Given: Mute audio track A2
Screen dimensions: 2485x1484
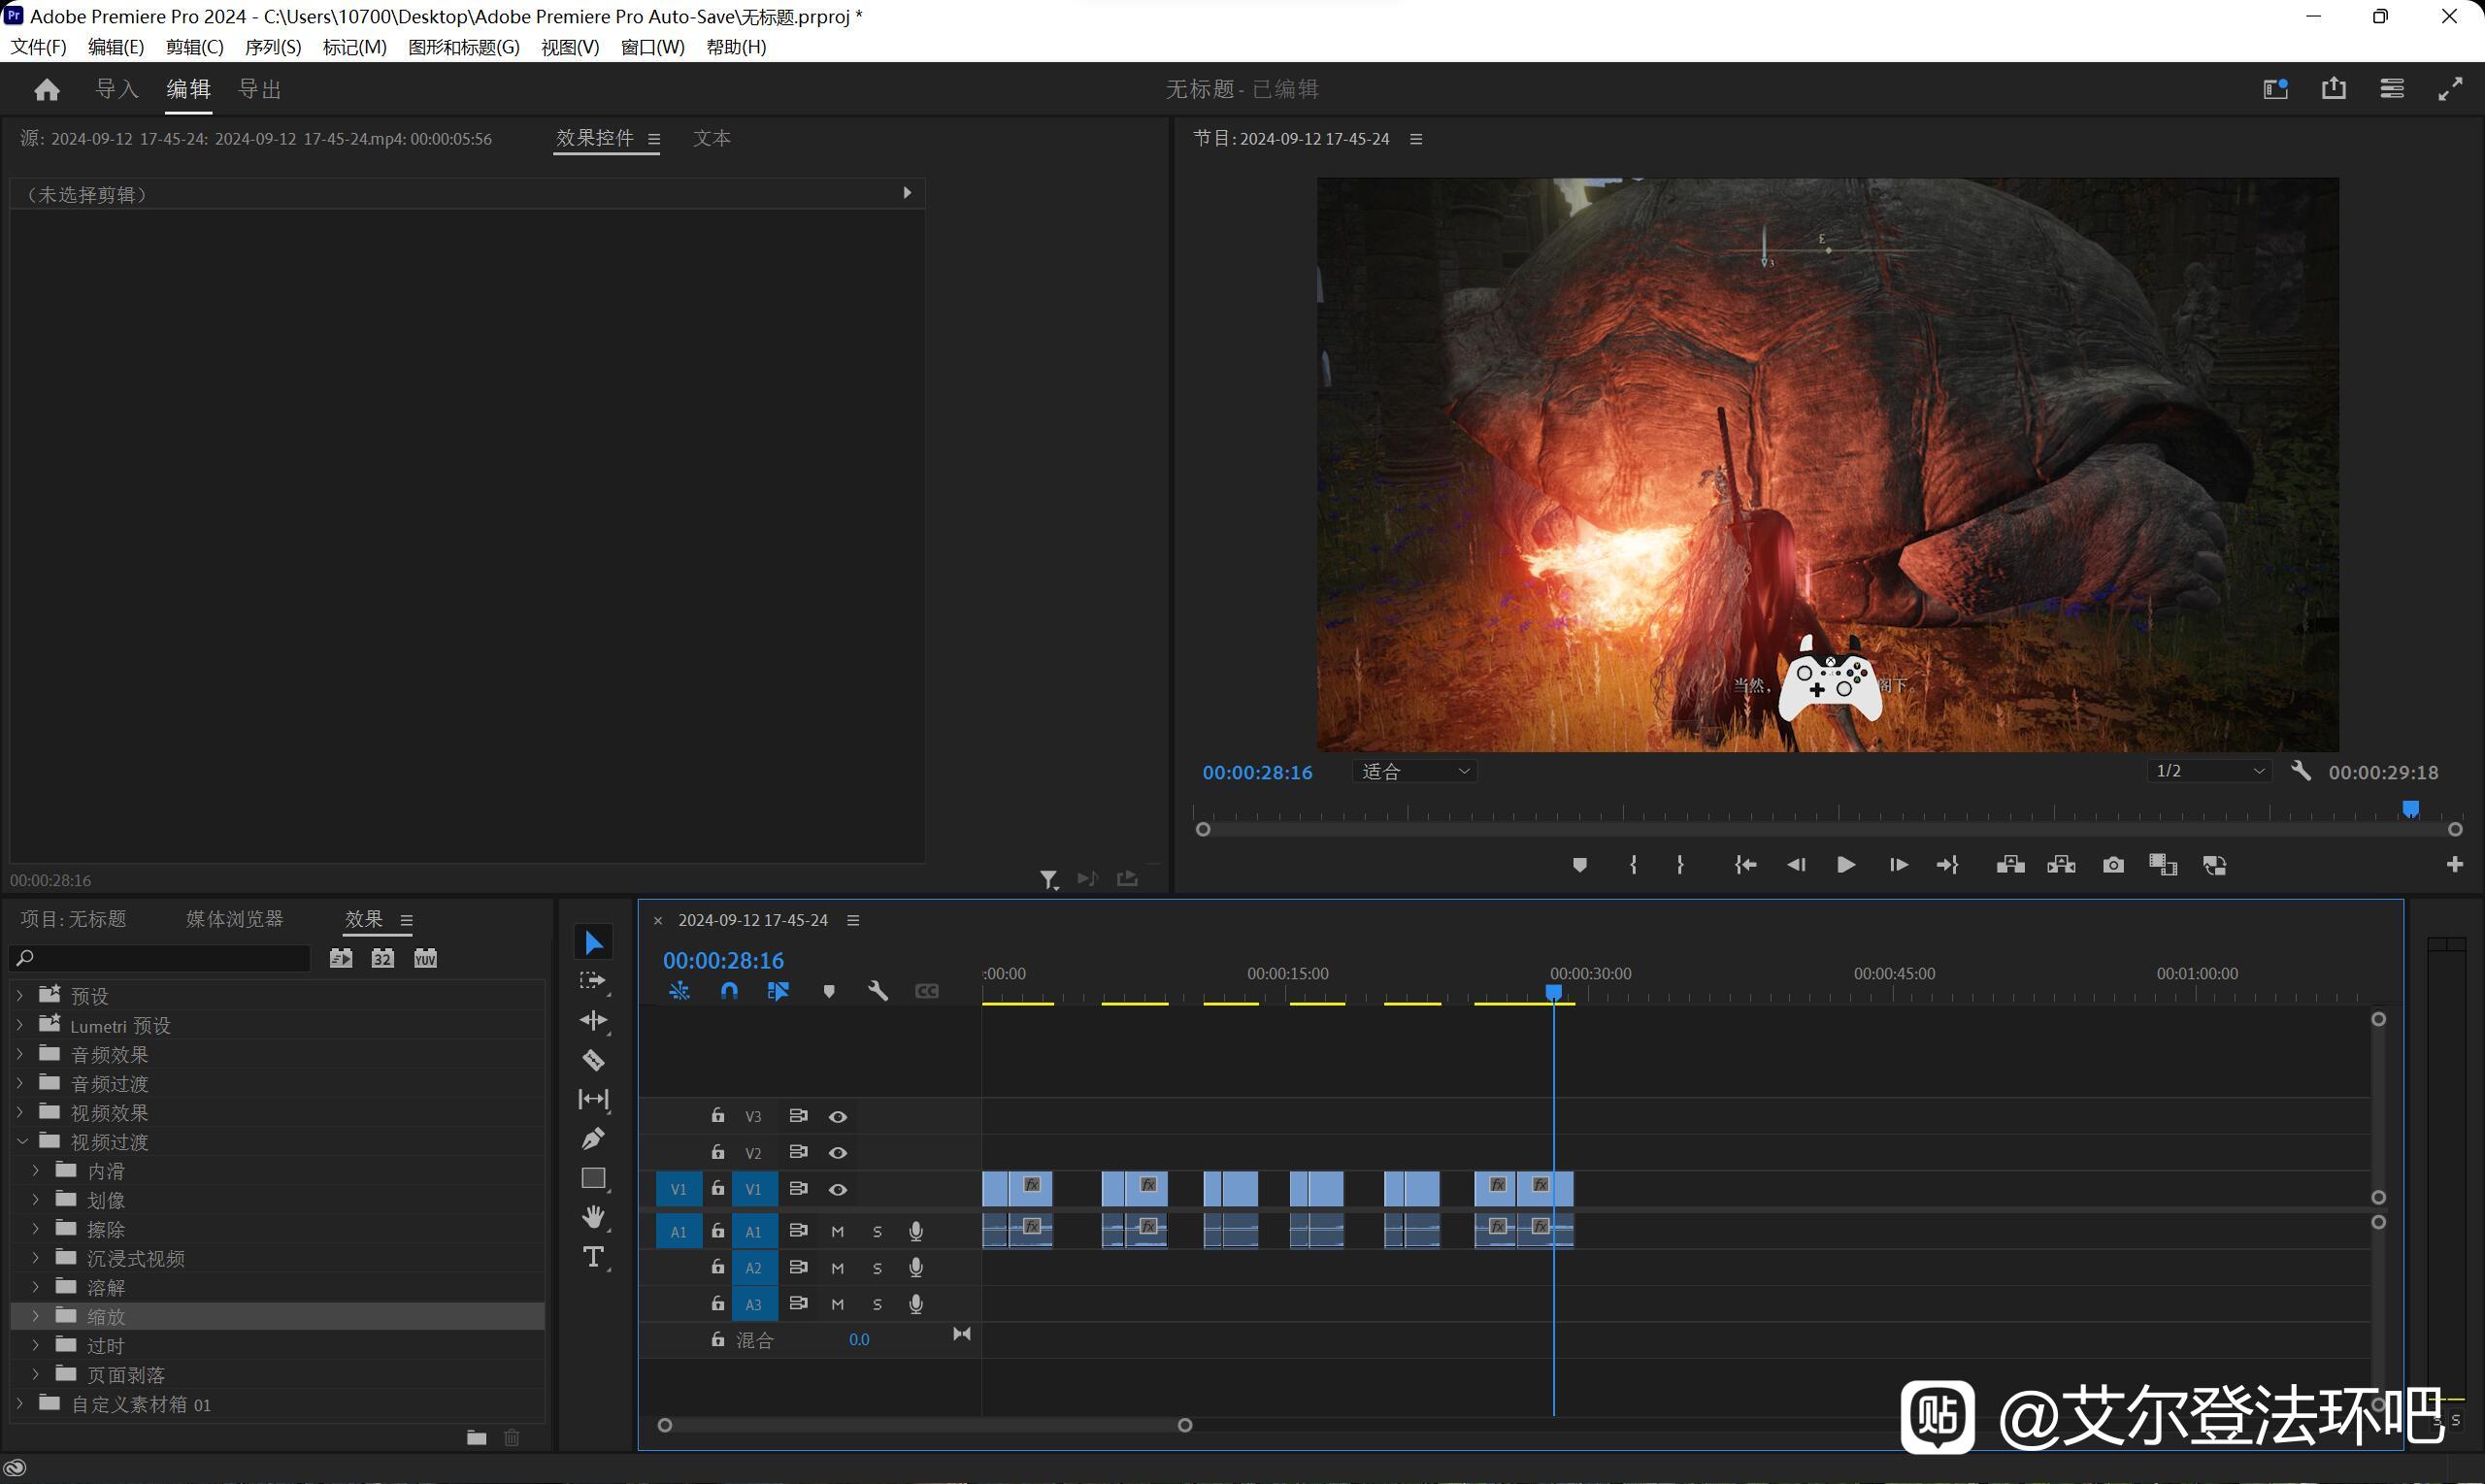Looking at the screenshot, I should (838, 1268).
